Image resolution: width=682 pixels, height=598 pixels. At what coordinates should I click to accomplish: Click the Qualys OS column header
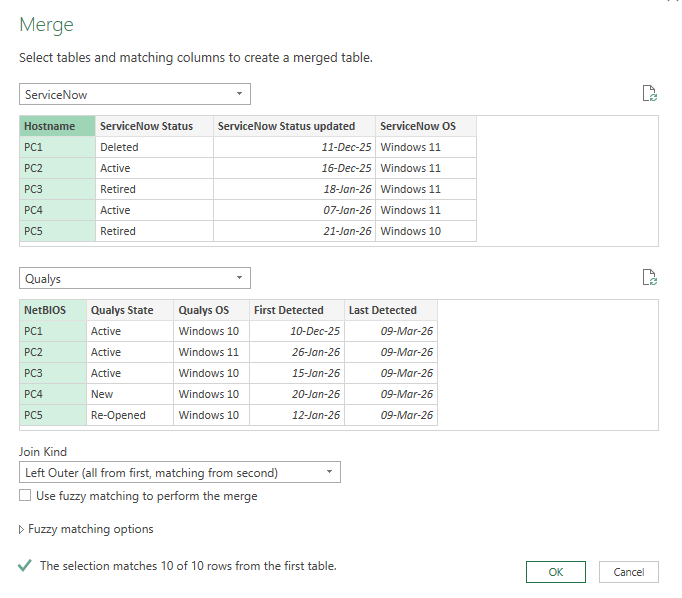210,310
